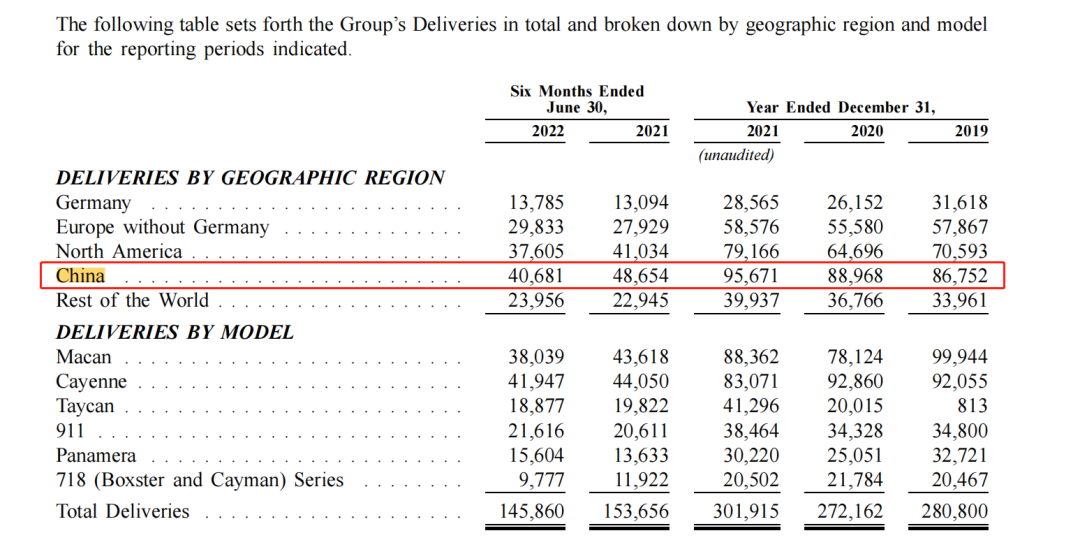This screenshot has height=547, width=1080.
Task: Click the 2019 column header
Action: (971, 131)
